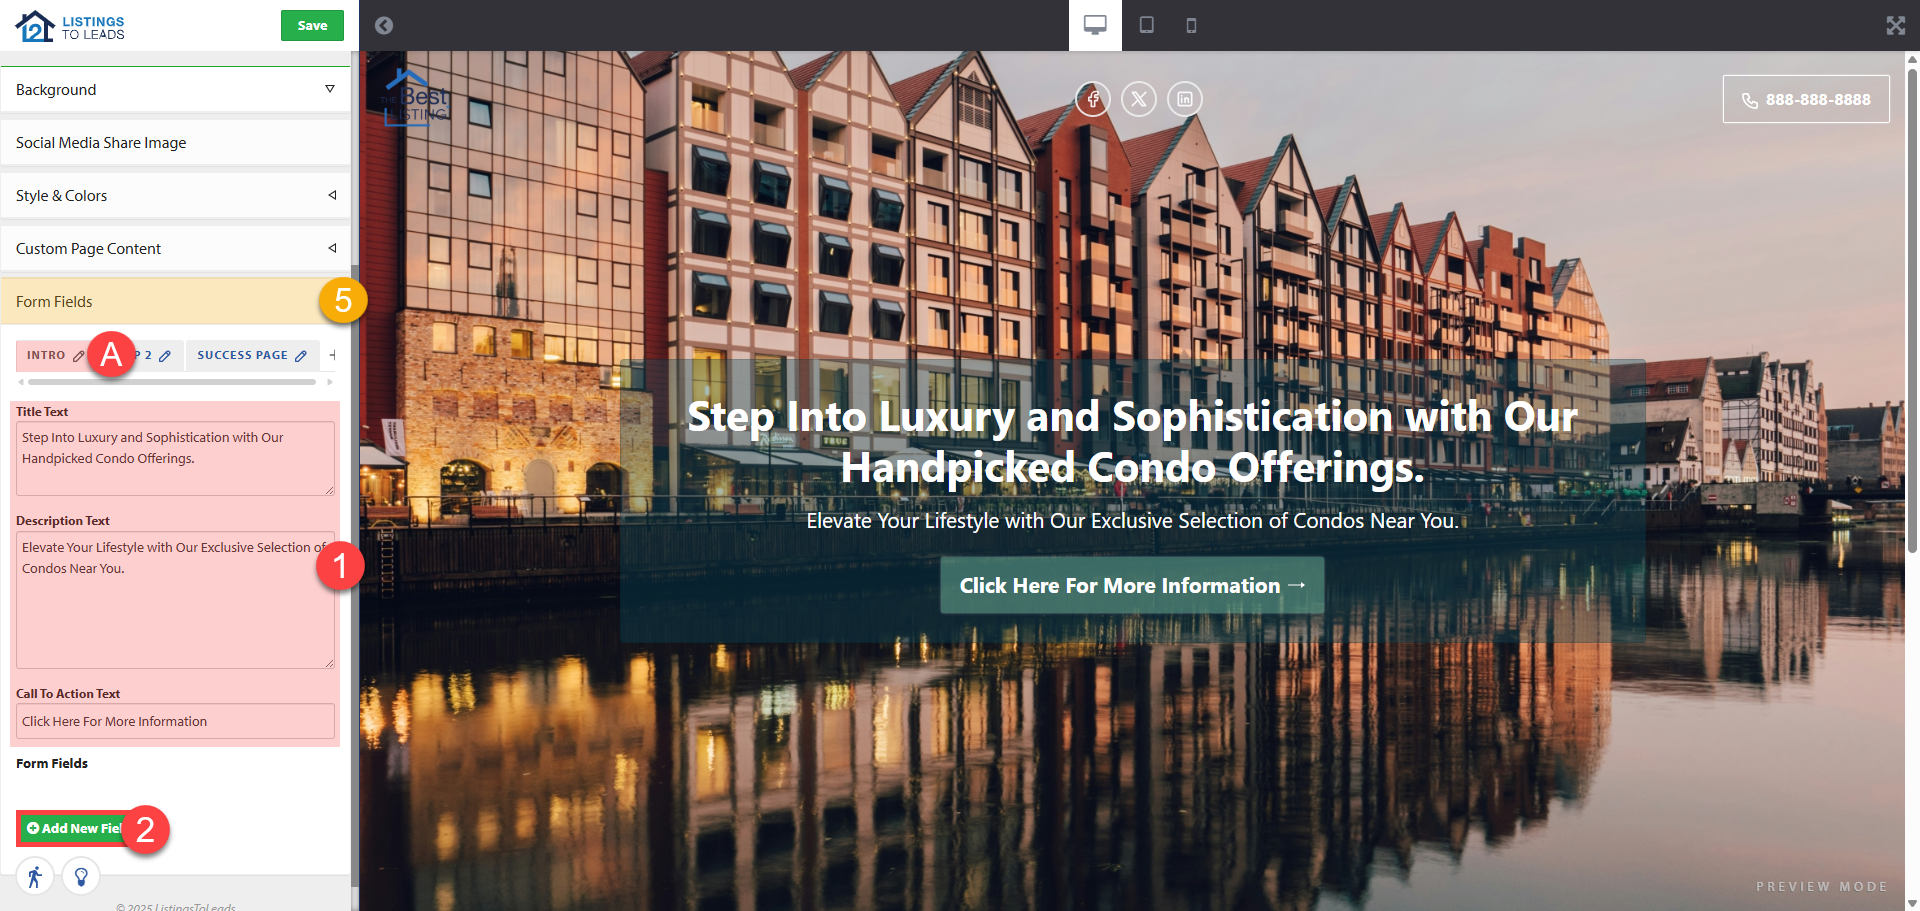Viewport: 1920px width, 911px height.
Task: Expand the Background section
Action: click(x=175, y=89)
